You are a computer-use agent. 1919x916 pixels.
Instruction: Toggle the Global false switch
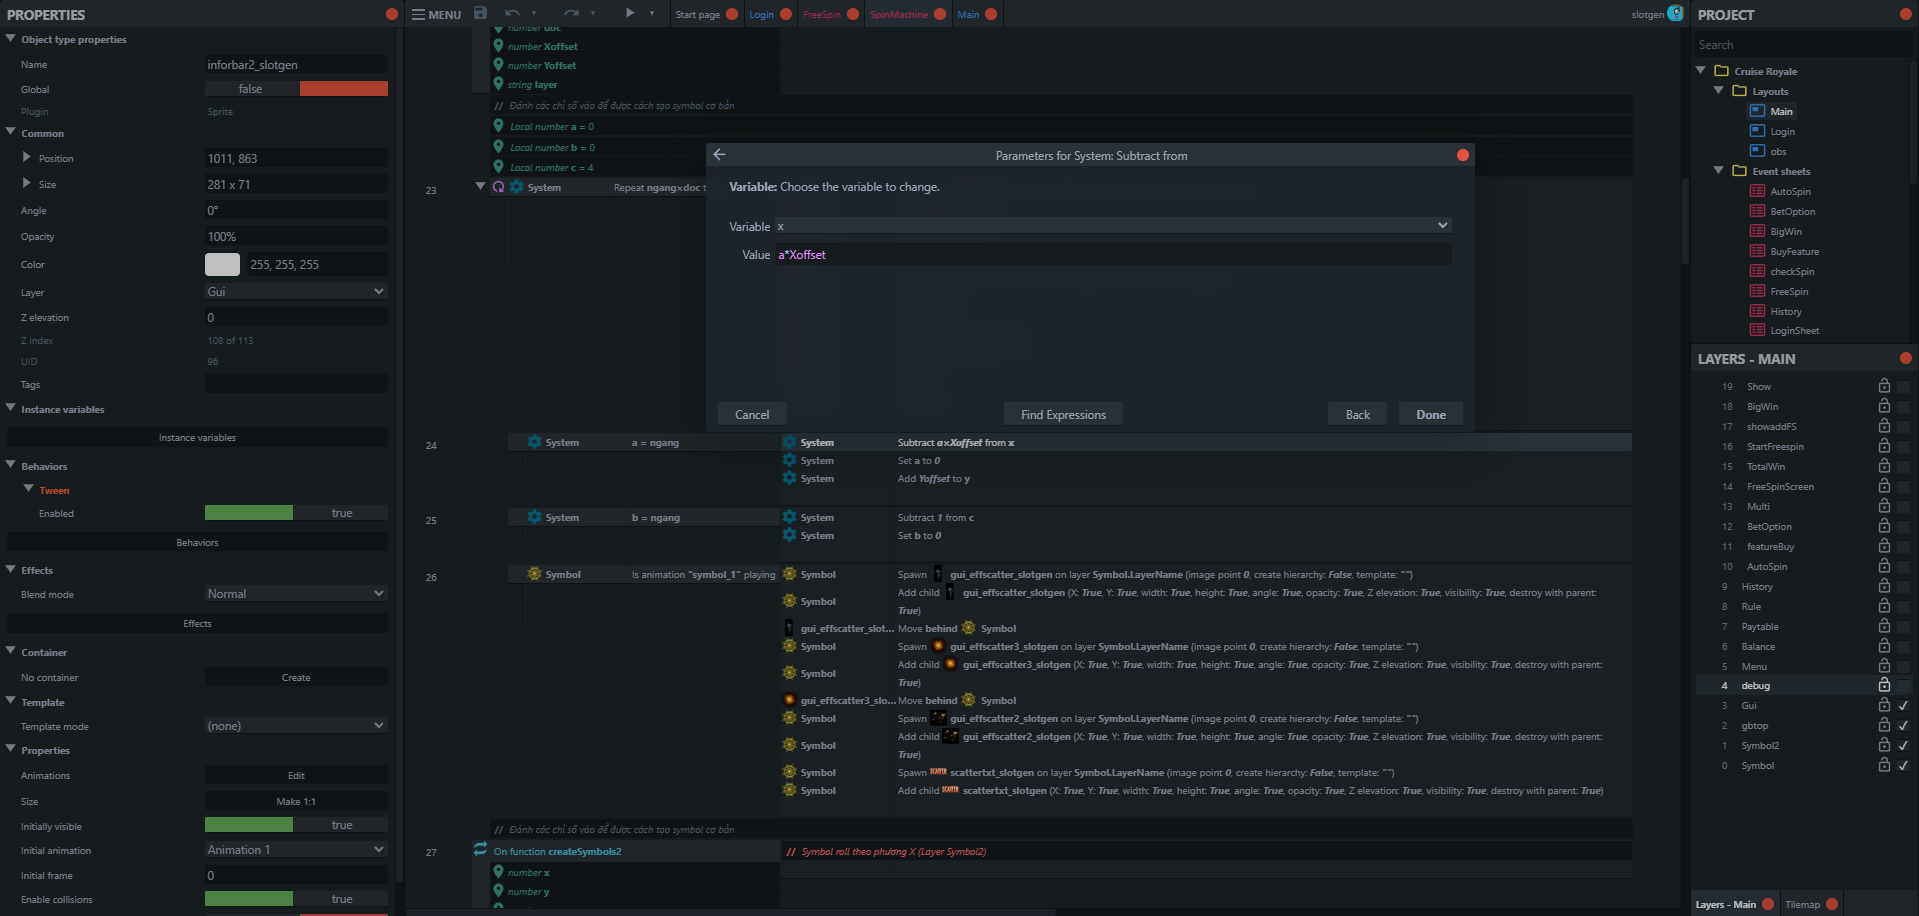point(296,89)
